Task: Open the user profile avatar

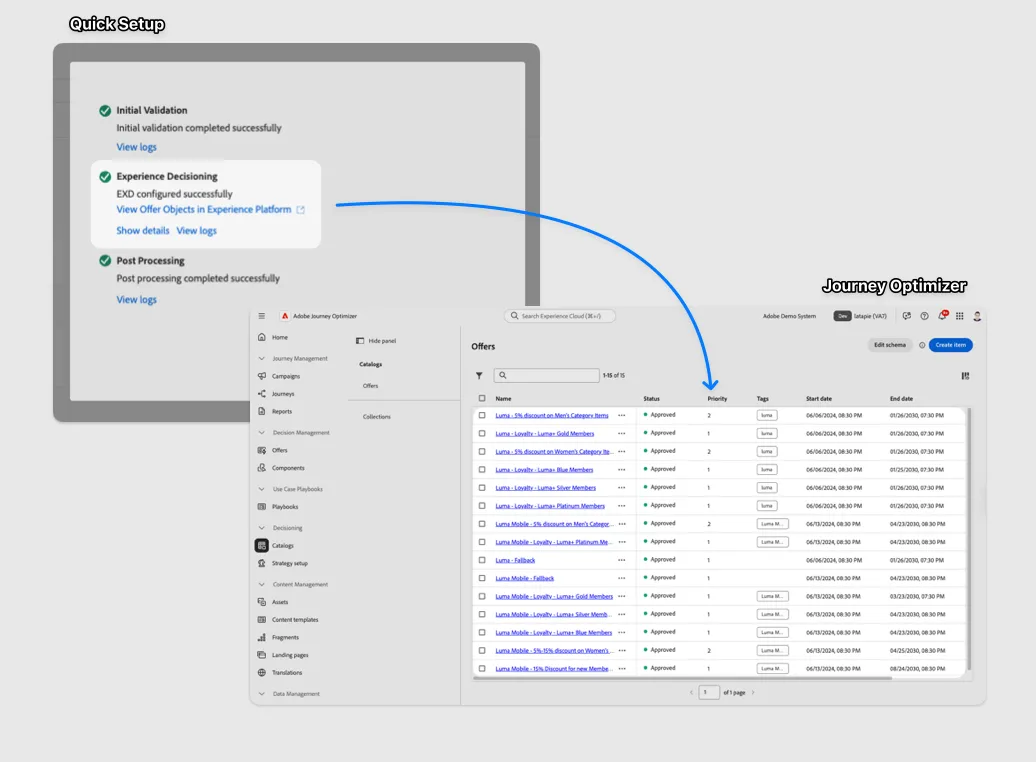Action: click(977, 317)
